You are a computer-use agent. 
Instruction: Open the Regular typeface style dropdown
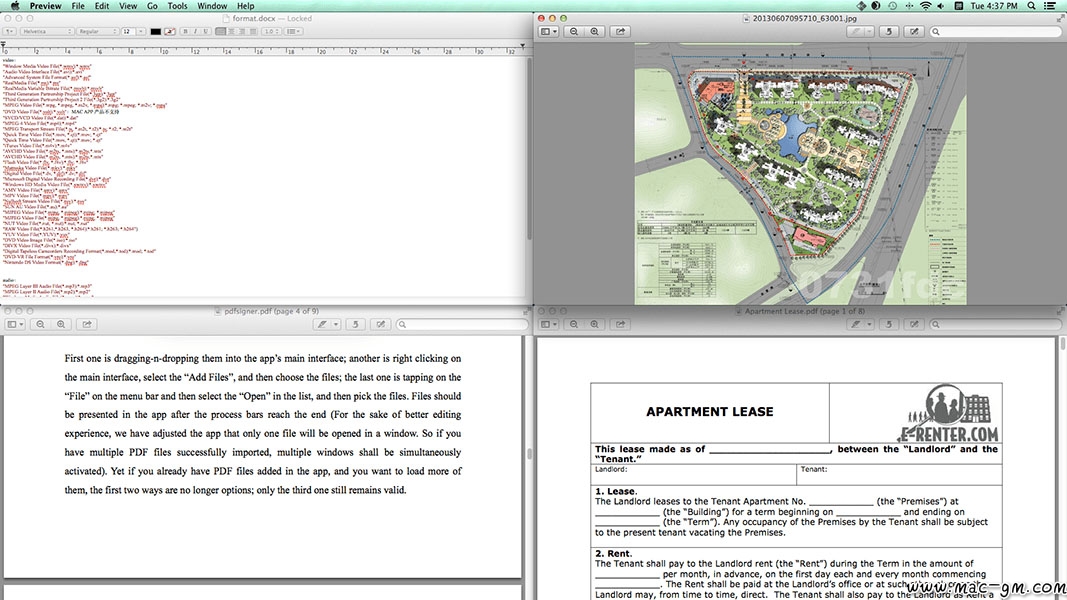point(97,32)
